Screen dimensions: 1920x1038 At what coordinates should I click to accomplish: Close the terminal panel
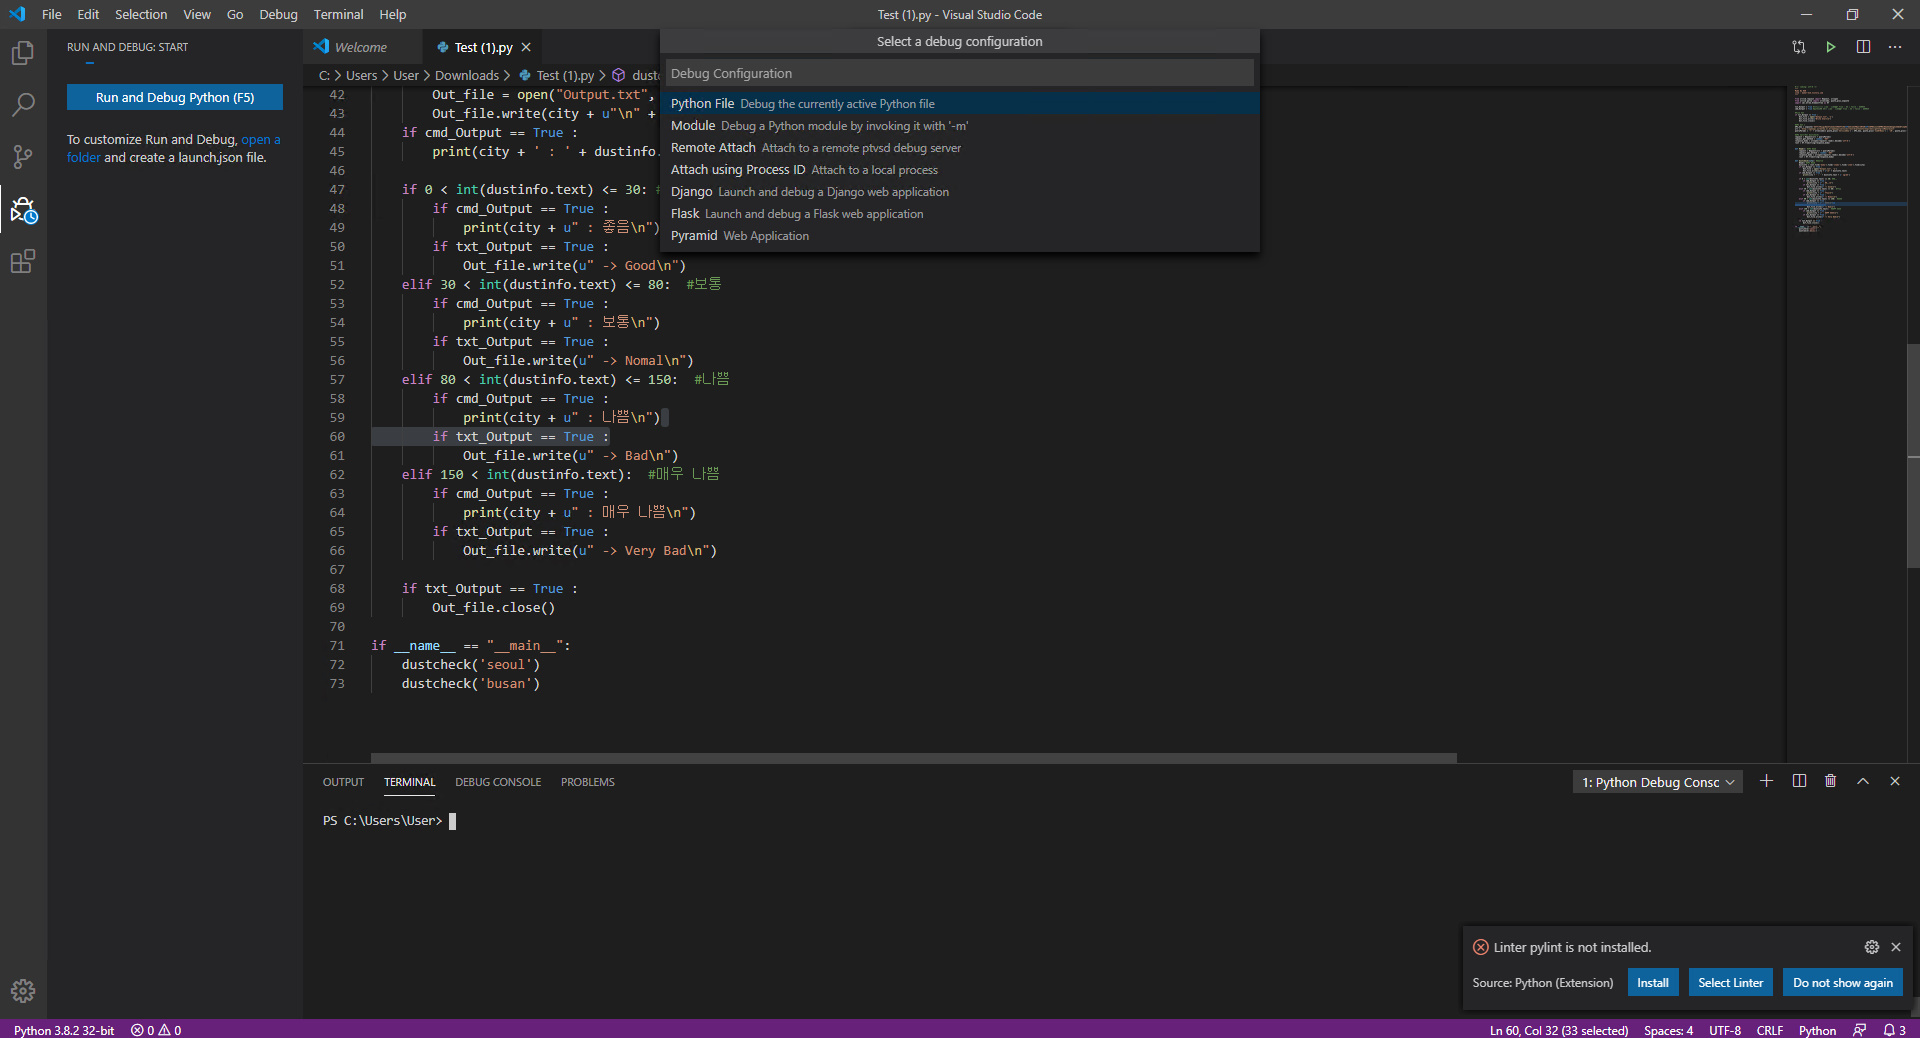click(1895, 781)
